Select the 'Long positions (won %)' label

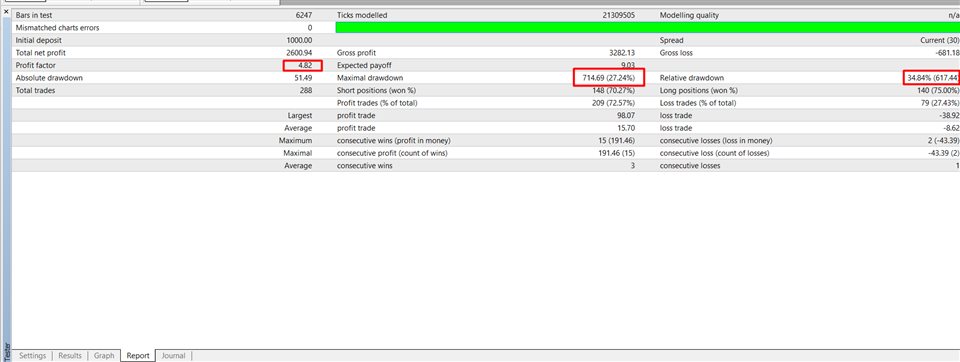[700, 91]
